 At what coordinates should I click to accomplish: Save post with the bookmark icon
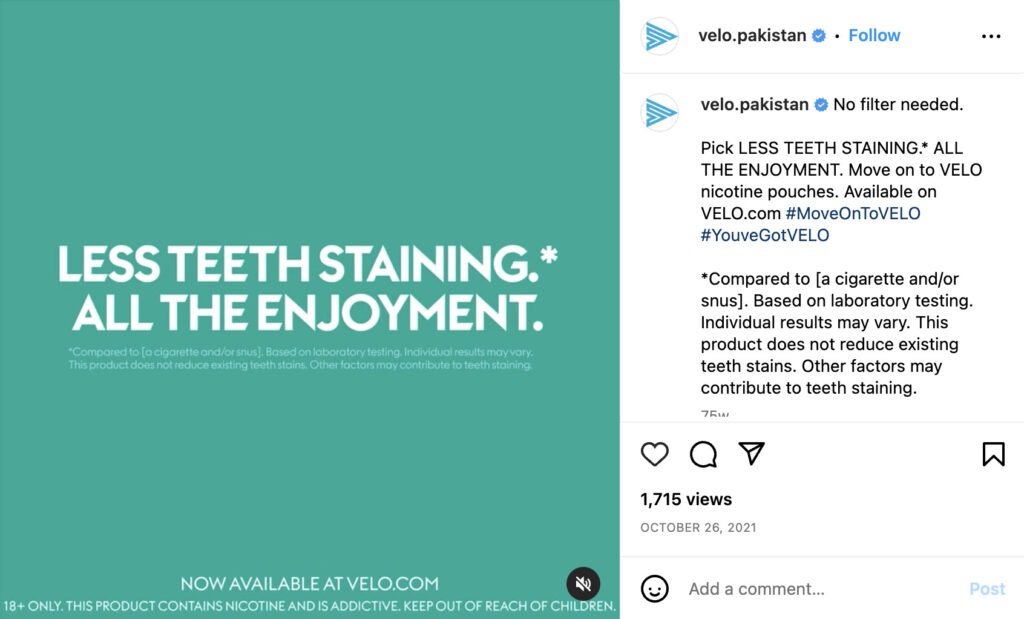pyautogui.click(x=993, y=454)
